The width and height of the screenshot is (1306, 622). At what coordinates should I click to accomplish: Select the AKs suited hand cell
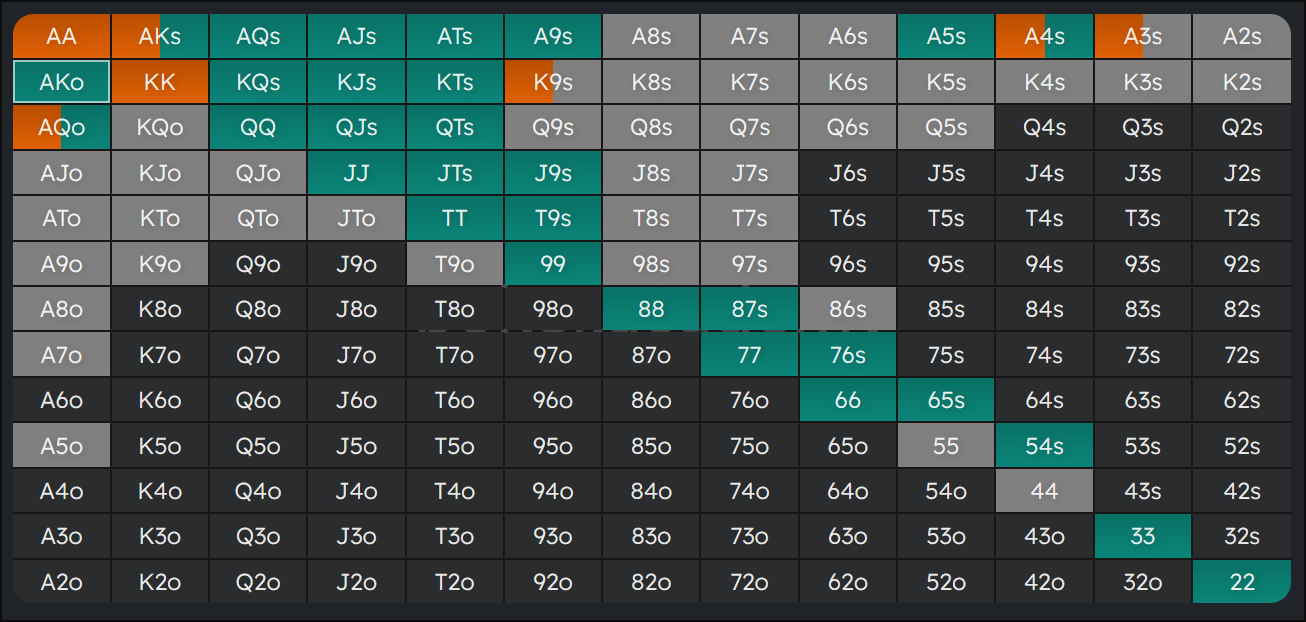(x=160, y=37)
